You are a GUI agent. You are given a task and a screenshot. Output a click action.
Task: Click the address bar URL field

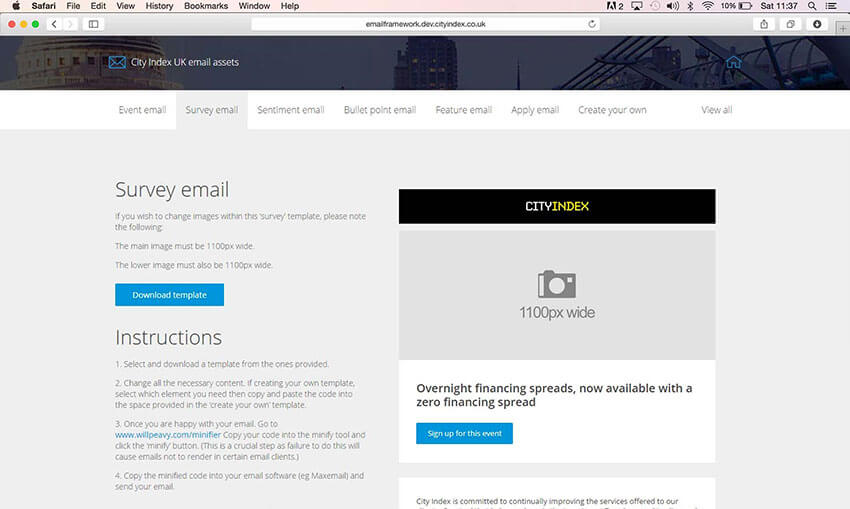coord(425,23)
